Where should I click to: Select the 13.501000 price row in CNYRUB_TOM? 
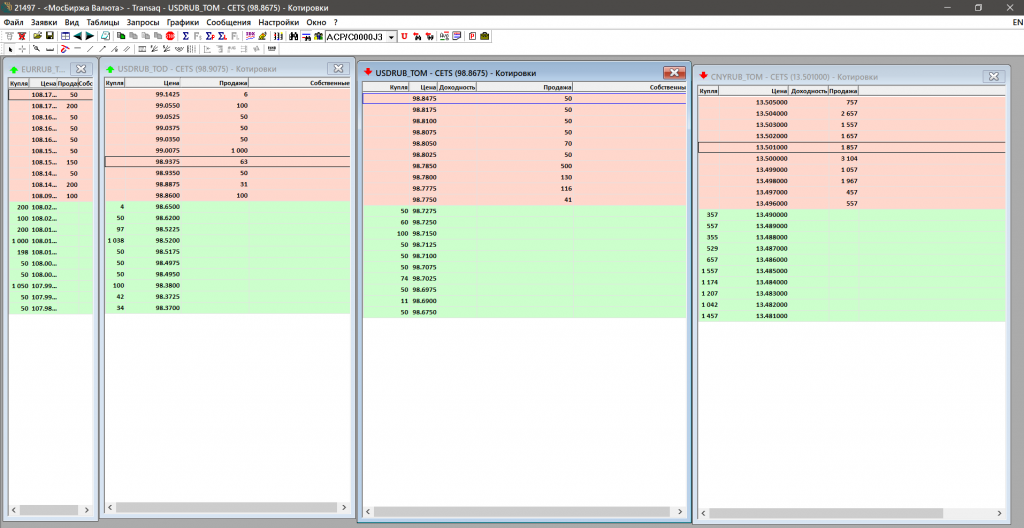click(x=851, y=148)
